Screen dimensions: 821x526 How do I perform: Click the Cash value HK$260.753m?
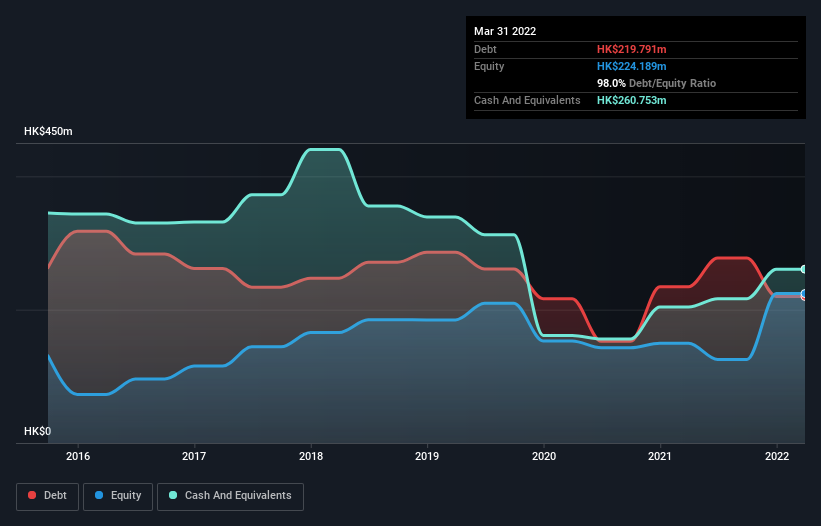[x=631, y=100]
